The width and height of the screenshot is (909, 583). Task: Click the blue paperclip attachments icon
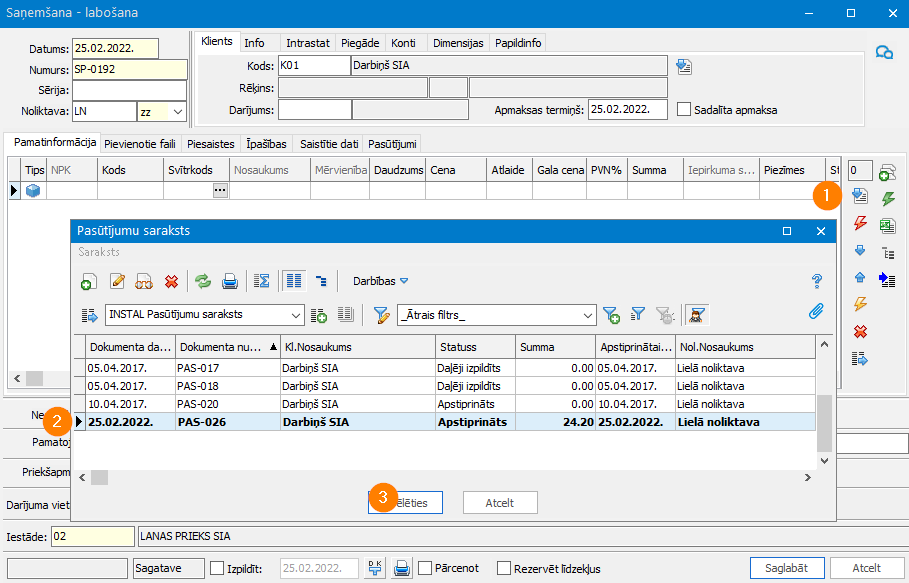click(817, 312)
